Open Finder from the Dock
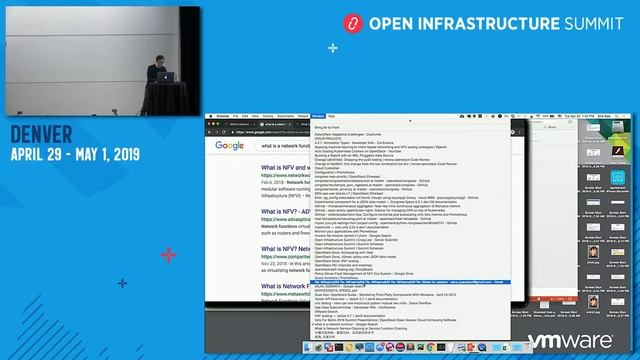 pyautogui.click(x=308, y=347)
